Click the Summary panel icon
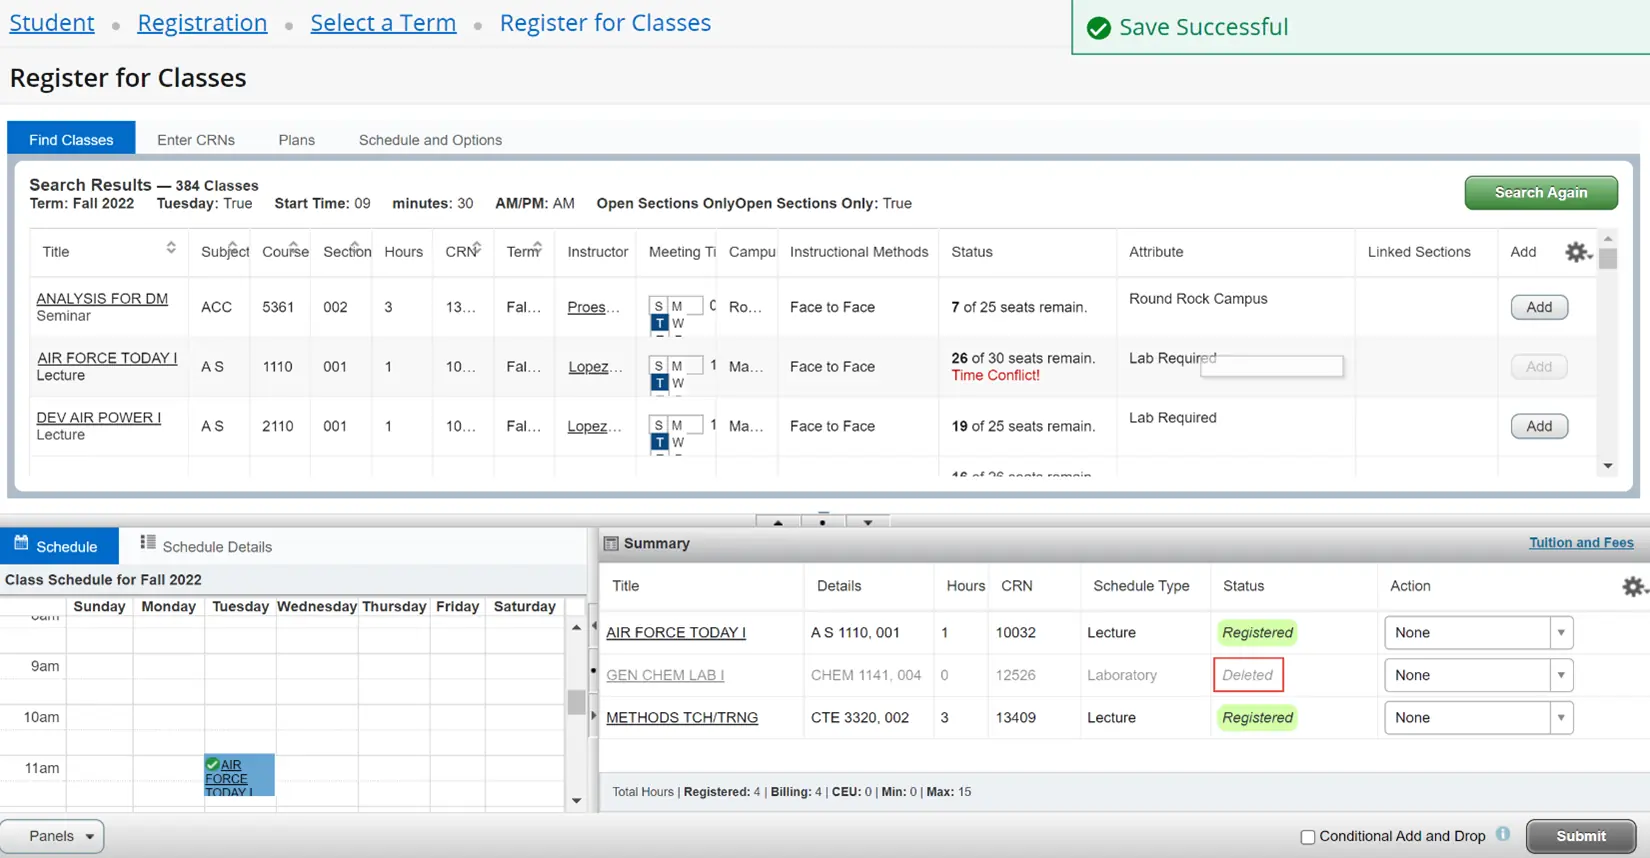1650x858 pixels. click(611, 543)
